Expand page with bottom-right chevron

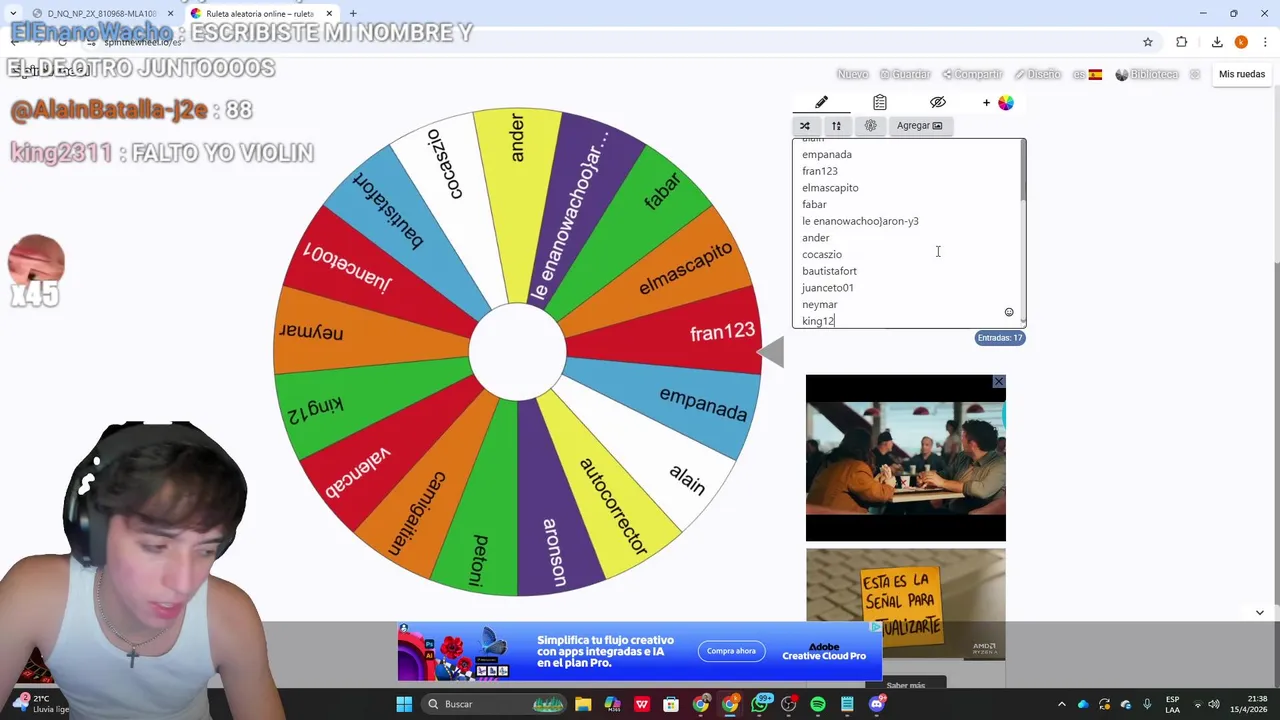(1259, 612)
